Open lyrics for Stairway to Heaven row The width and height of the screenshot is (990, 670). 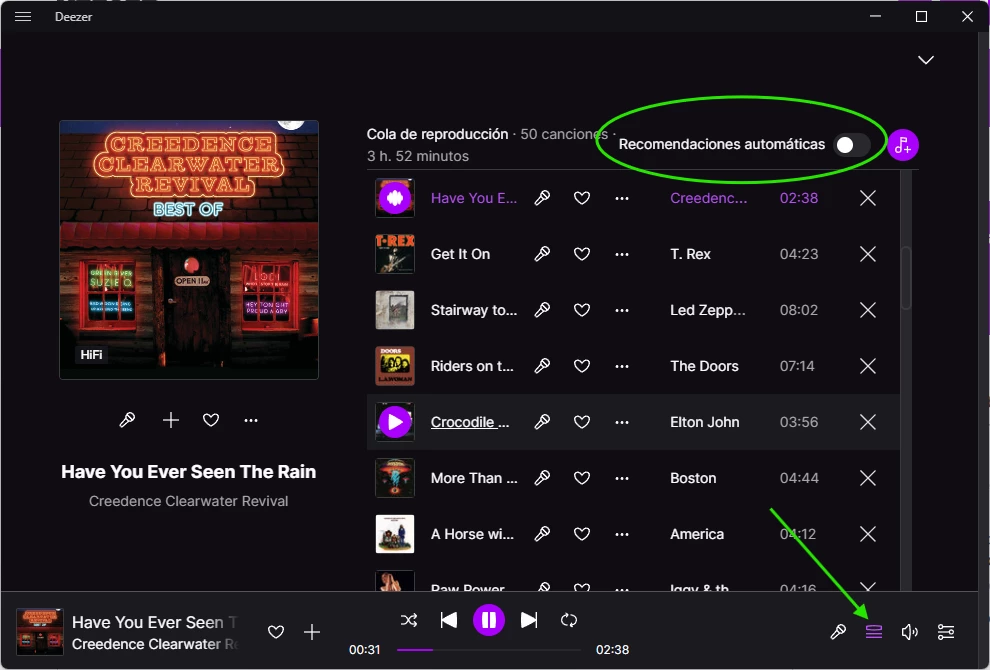pos(542,310)
